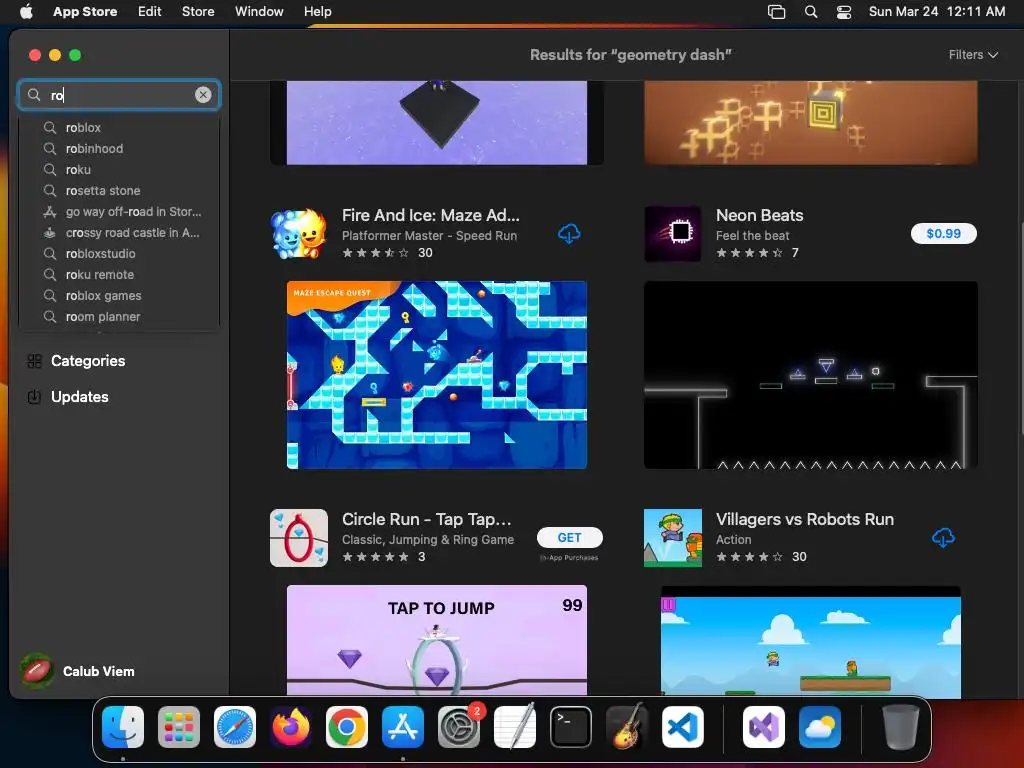This screenshot has width=1024, height=768.
Task: View the Neon Beats black gameplay screenshot
Action: (810, 375)
